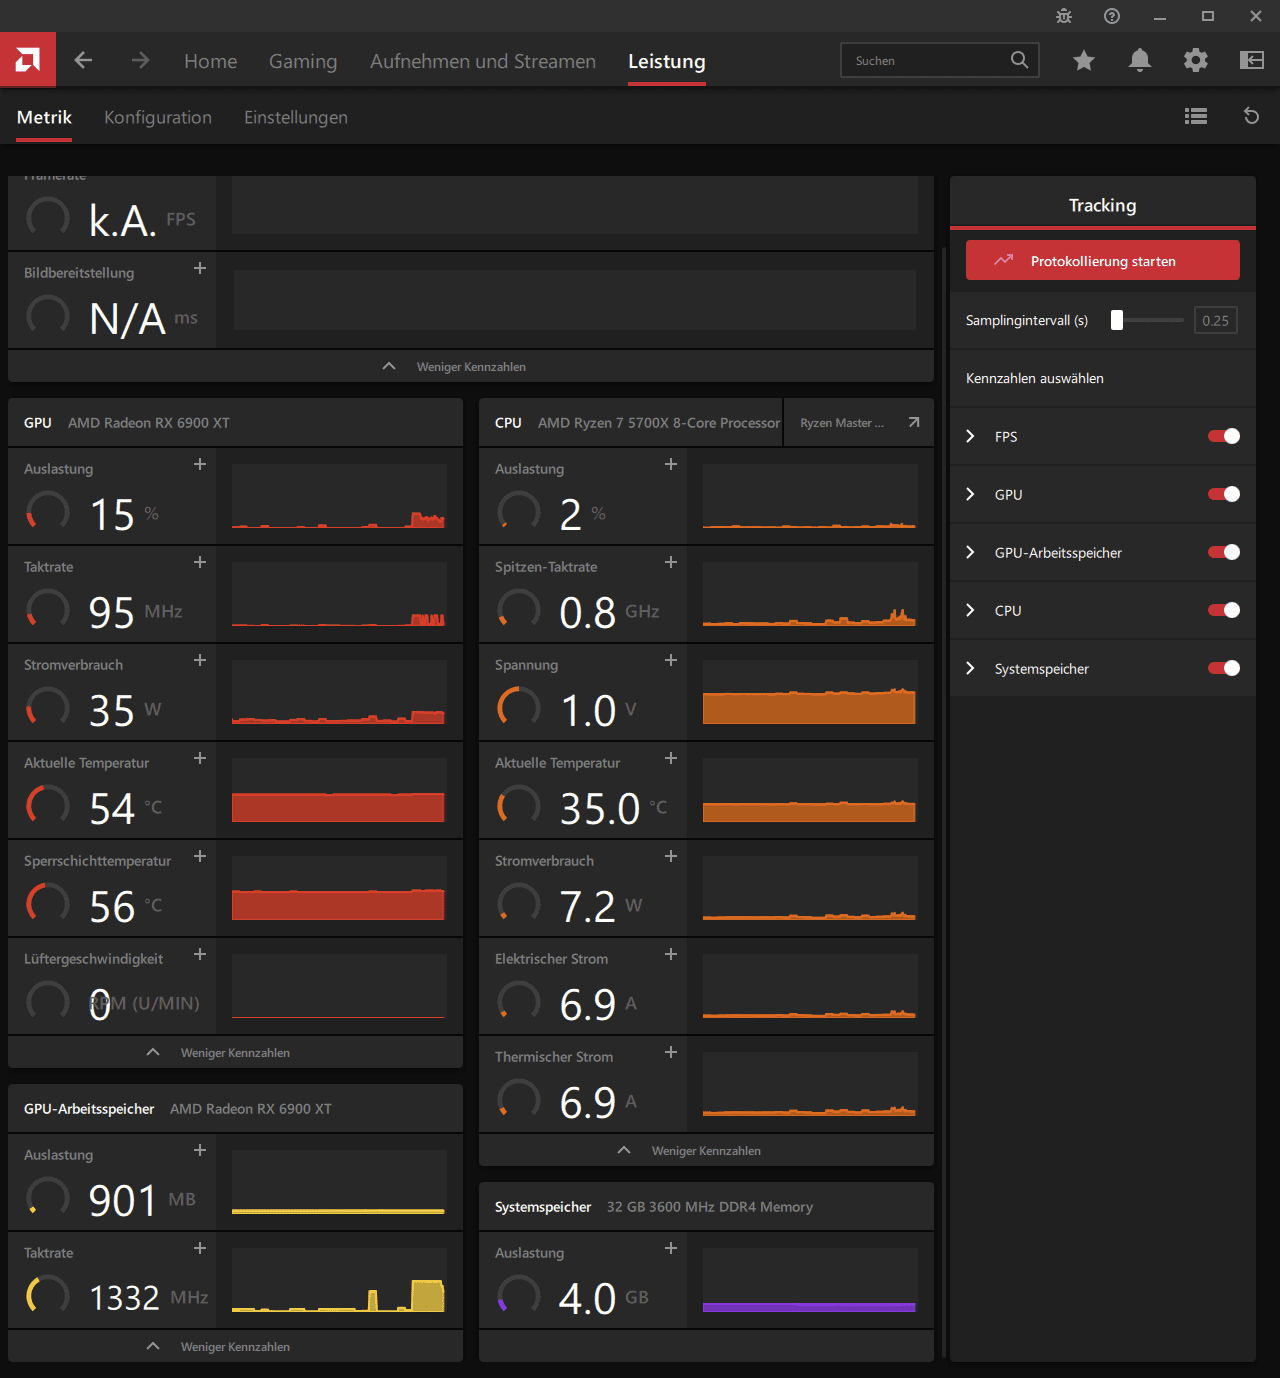1280x1378 pixels.
Task: Open notifications bell icon
Action: click(x=1140, y=61)
